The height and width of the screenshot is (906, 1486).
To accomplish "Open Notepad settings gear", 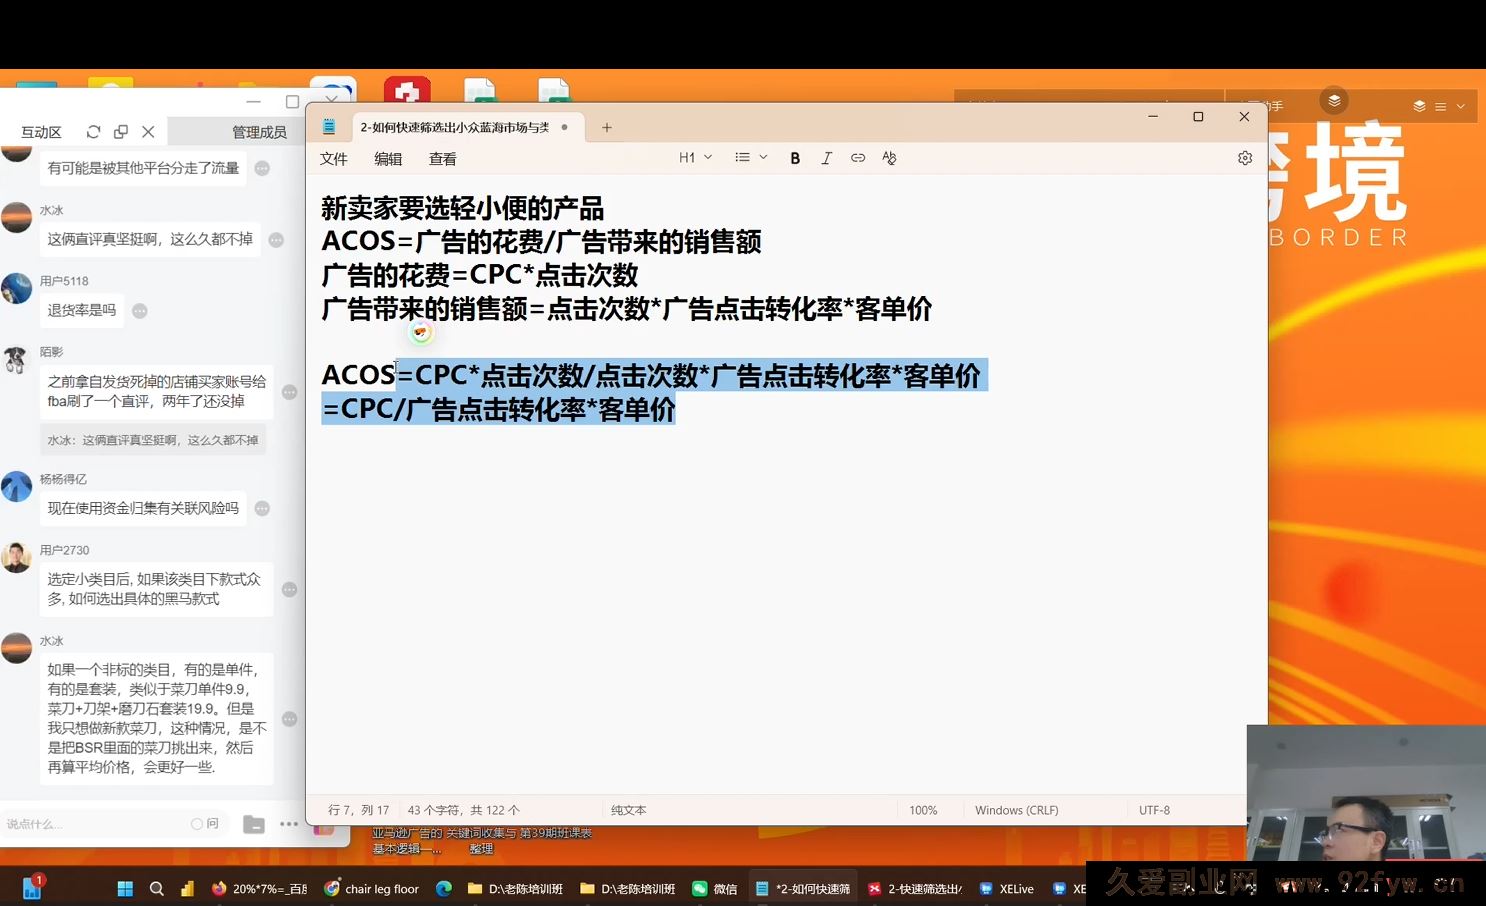I will click(1245, 158).
